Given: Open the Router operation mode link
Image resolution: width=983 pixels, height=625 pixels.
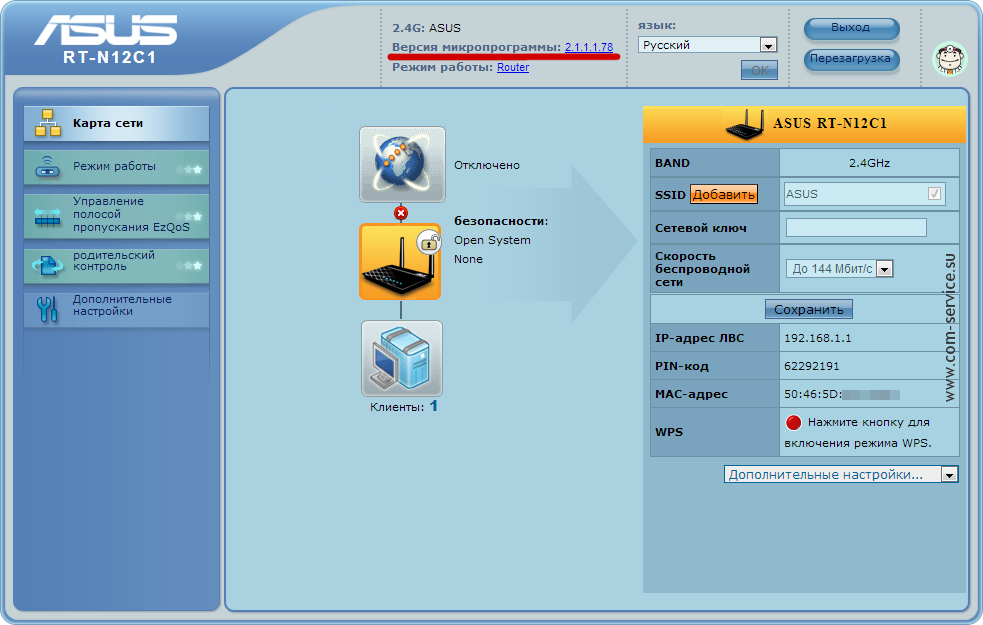Looking at the screenshot, I should tap(513, 67).
